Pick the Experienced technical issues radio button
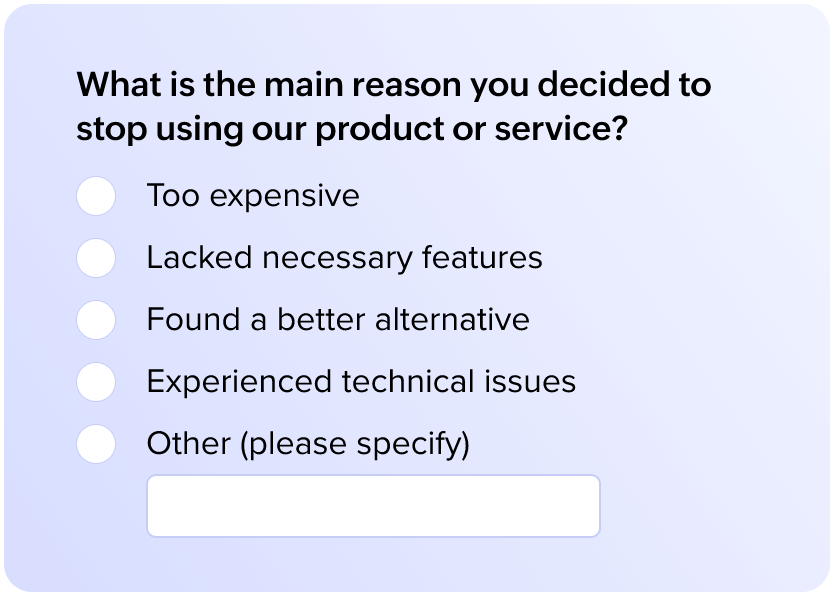 click(x=96, y=382)
